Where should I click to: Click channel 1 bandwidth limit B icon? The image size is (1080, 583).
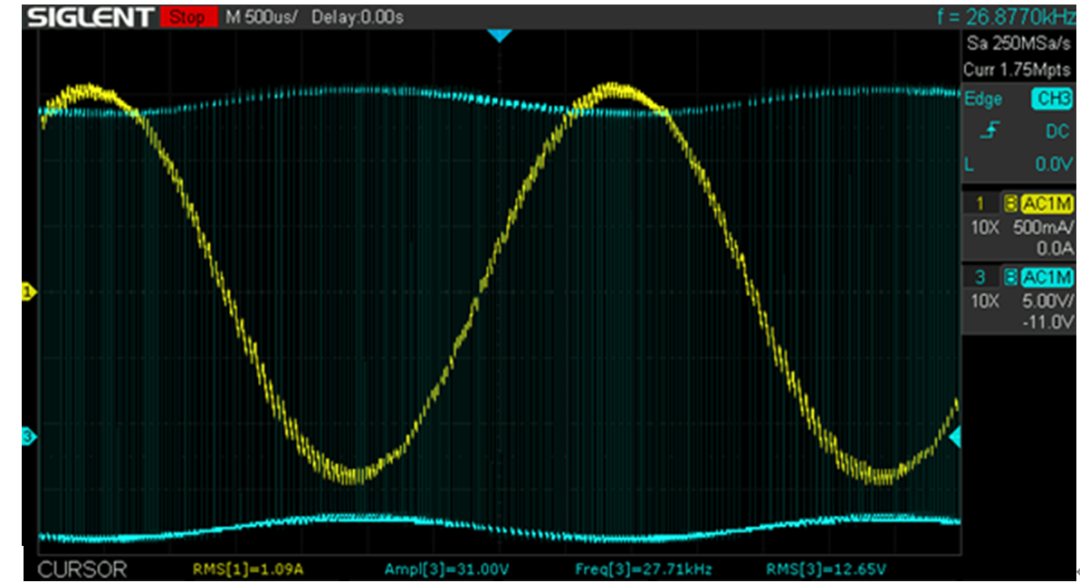pyautogui.click(x=1010, y=203)
